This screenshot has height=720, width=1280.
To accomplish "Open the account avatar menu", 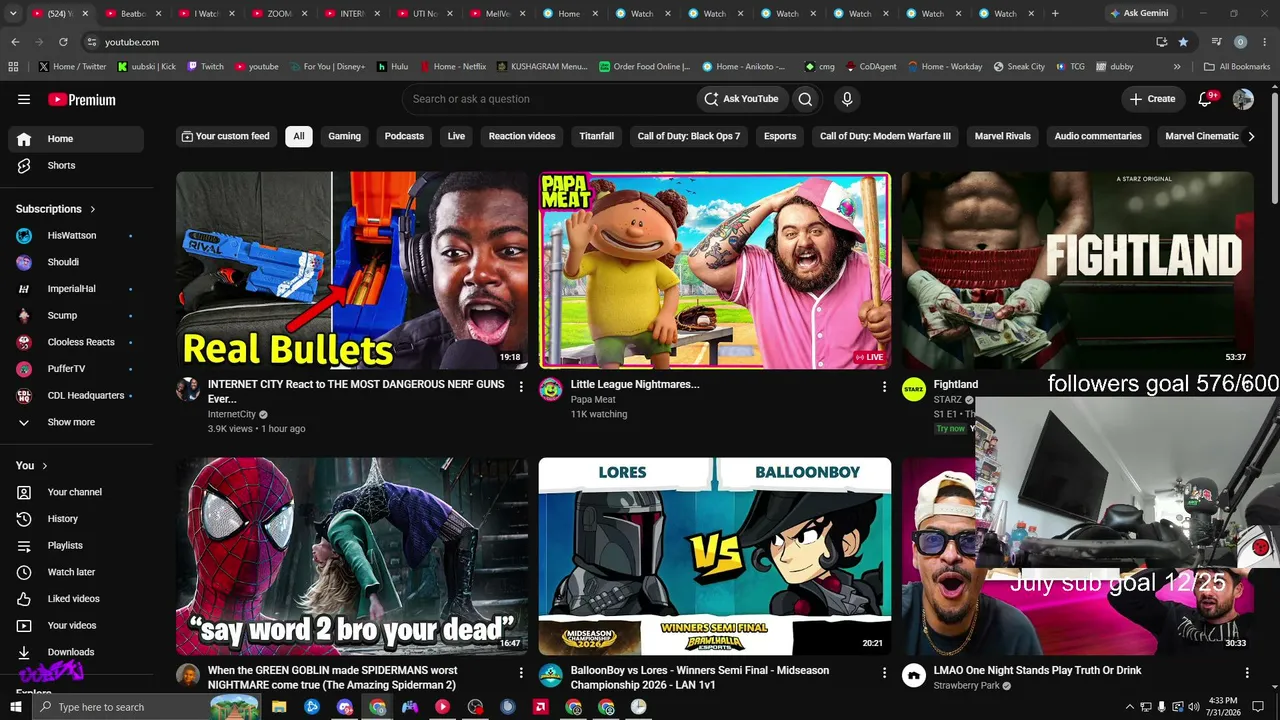I will click(1243, 99).
